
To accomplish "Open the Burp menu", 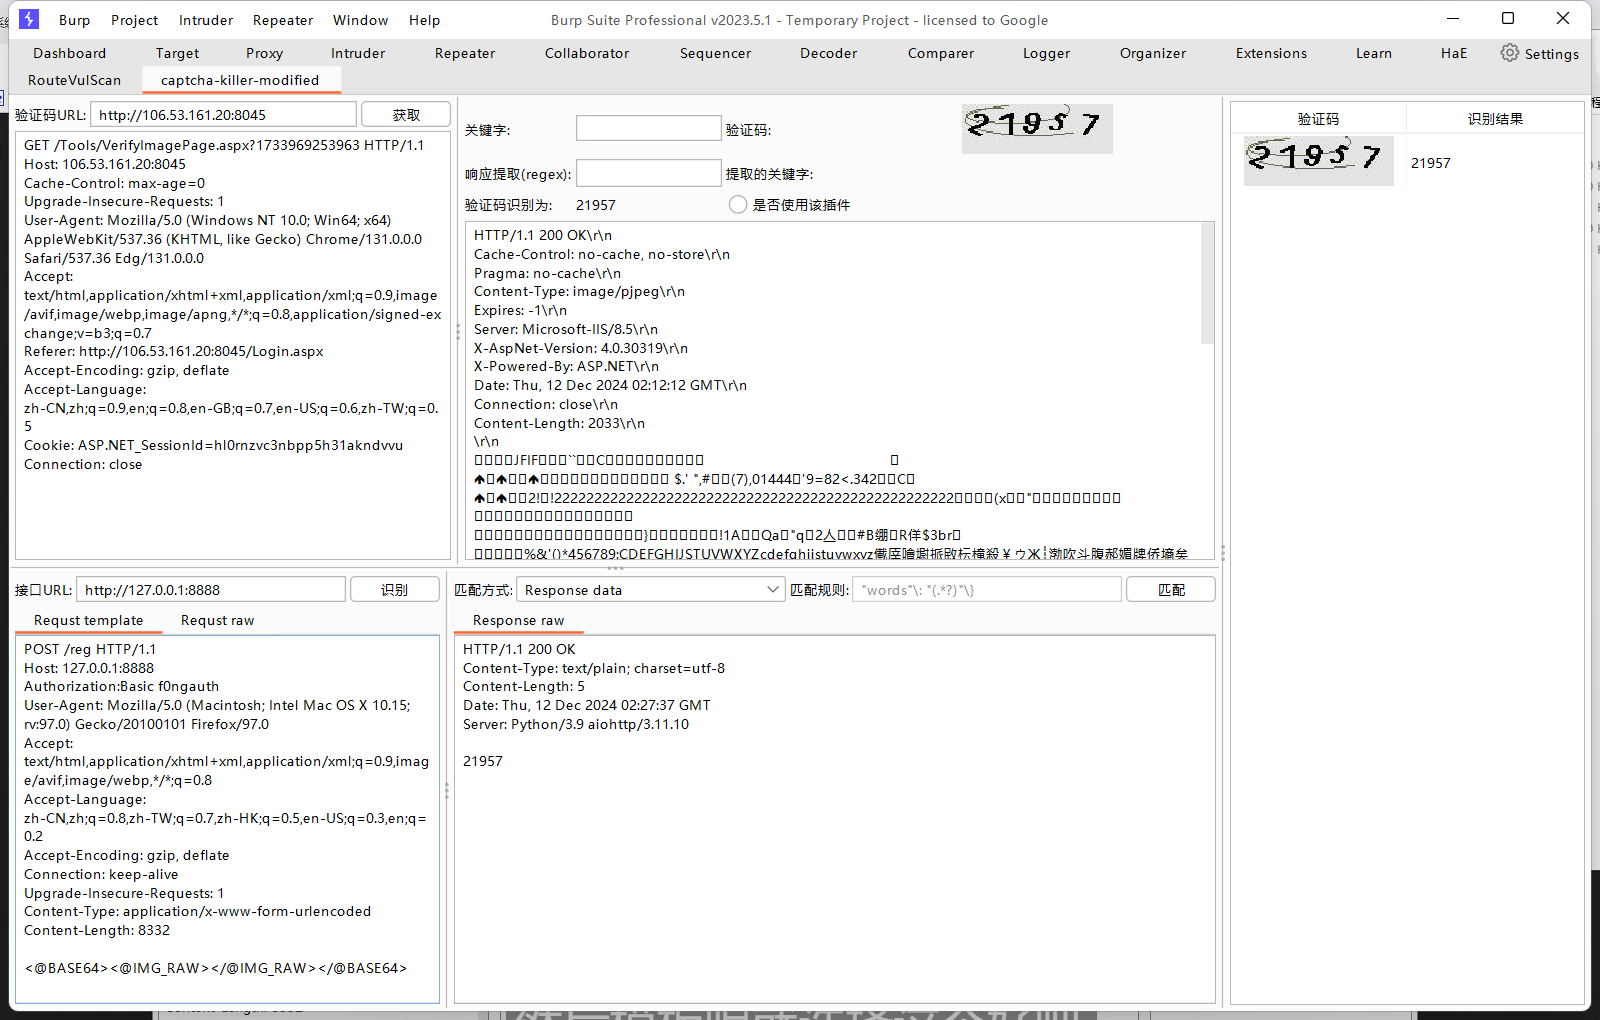I will (74, 20).
